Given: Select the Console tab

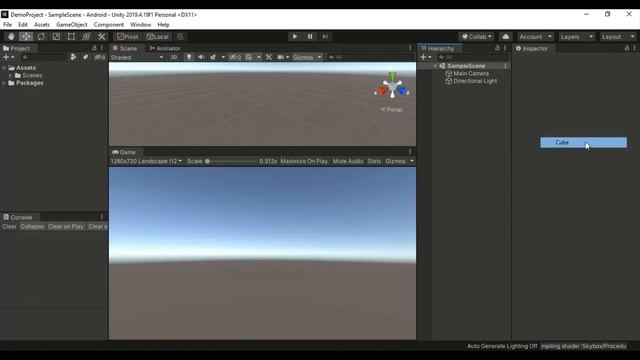Looking at the screenshot, I should [18, 217].
